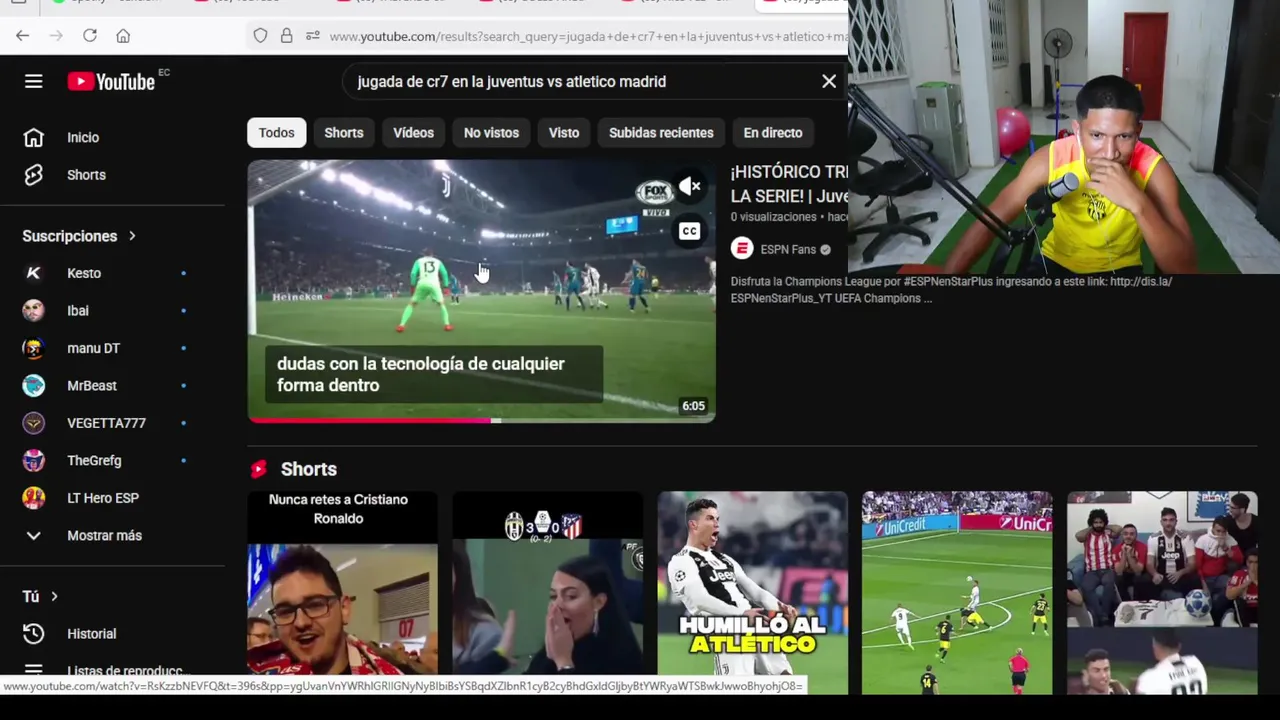Viewport: 1280px width, 720px height.
Task: Click the Kesto channel avatar icon
Action: point(33,273)
